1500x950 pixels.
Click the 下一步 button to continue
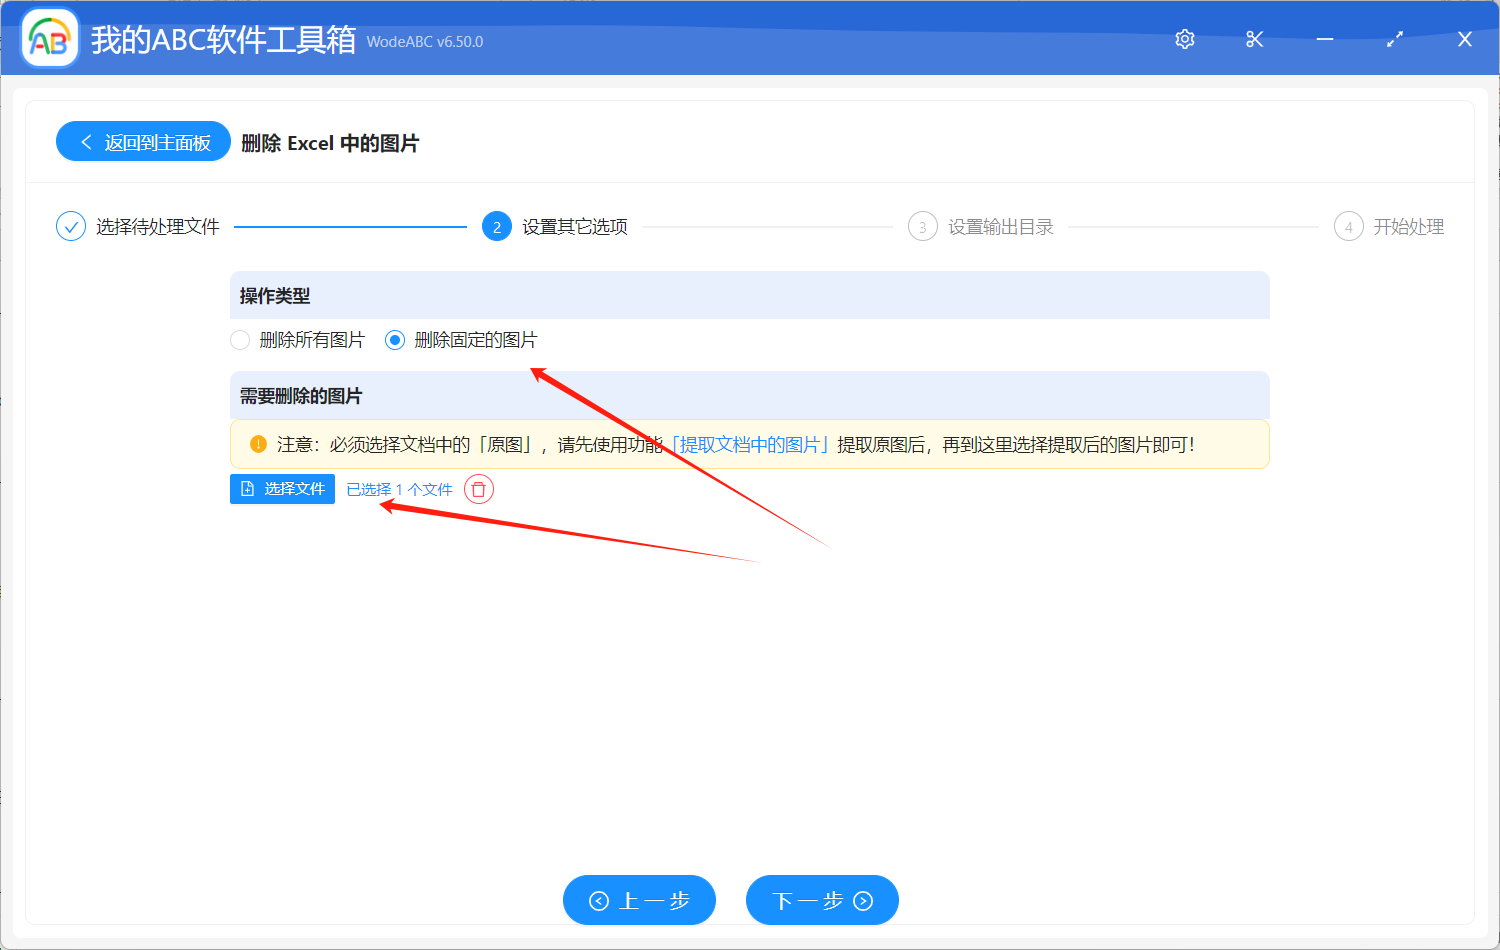[x=822, y=900]
